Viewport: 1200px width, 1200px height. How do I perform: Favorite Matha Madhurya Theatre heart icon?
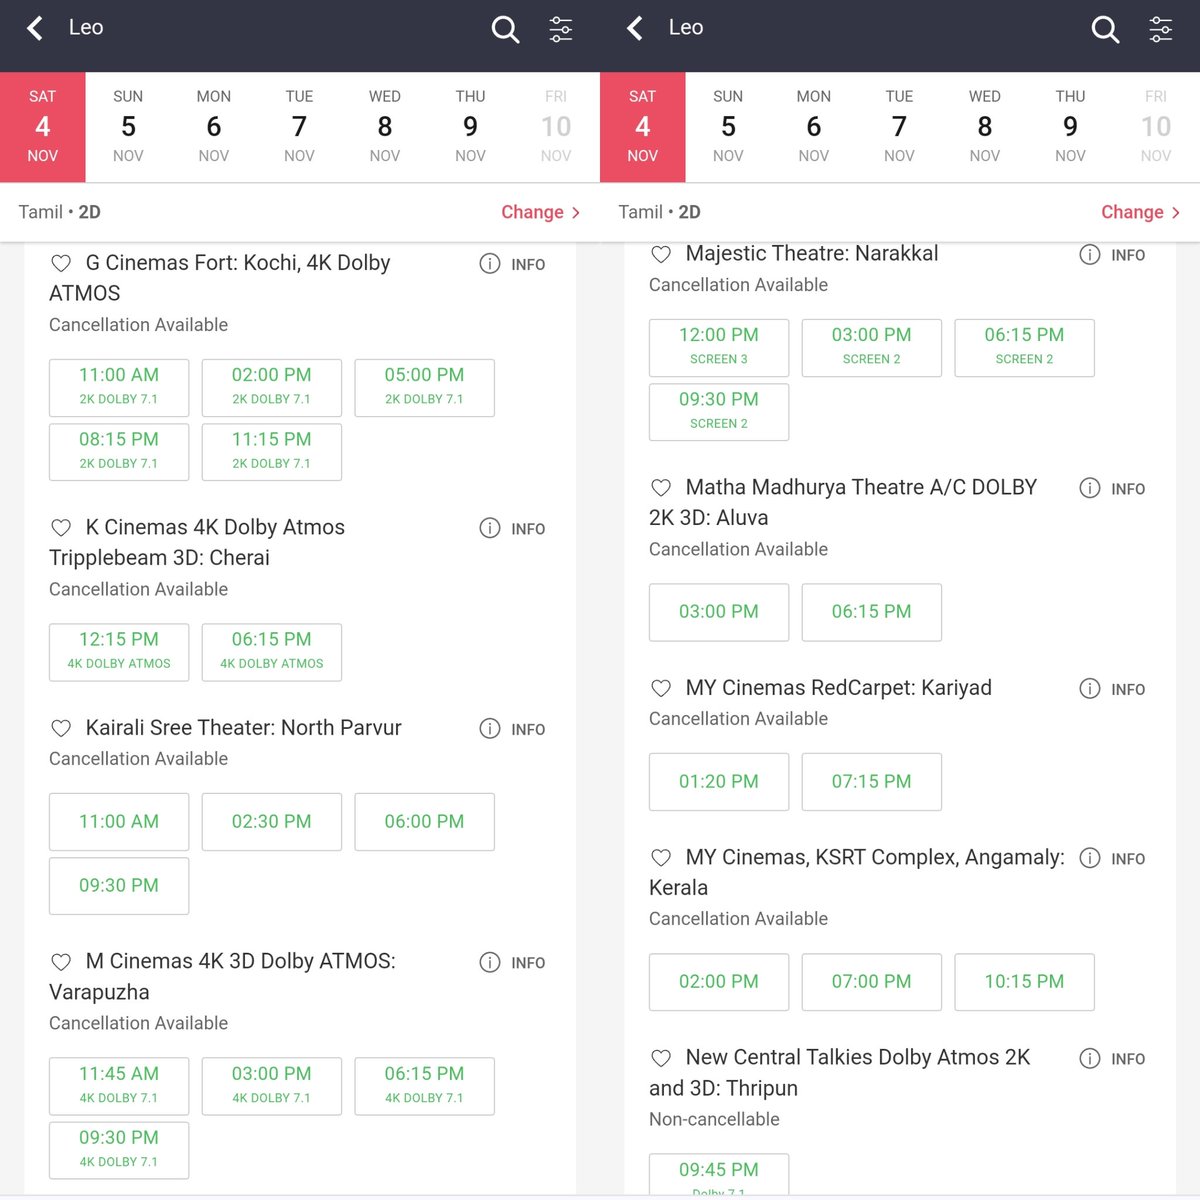tap(661, 488)
